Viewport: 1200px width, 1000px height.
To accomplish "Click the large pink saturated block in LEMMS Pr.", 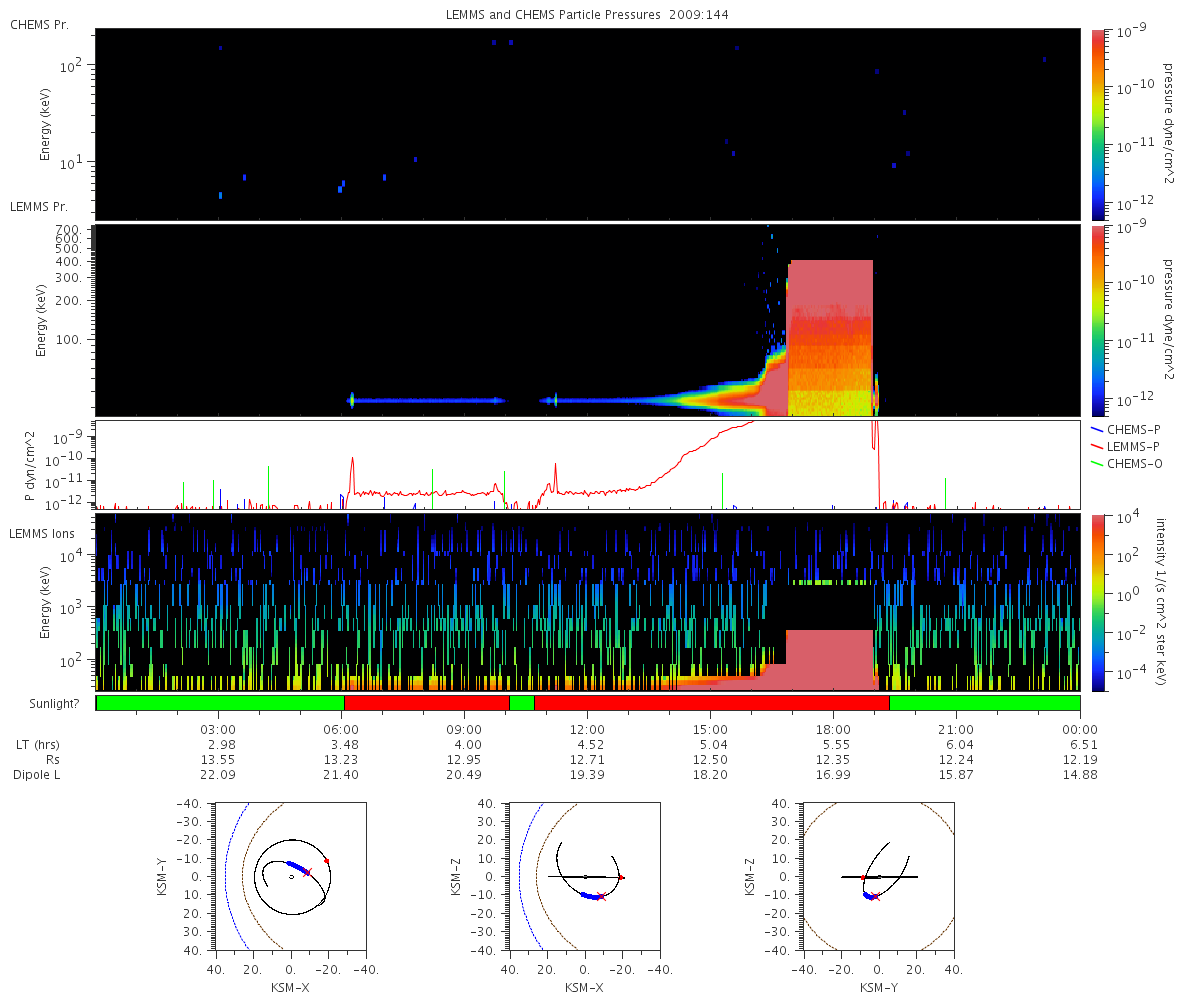I will click(830, 338).
